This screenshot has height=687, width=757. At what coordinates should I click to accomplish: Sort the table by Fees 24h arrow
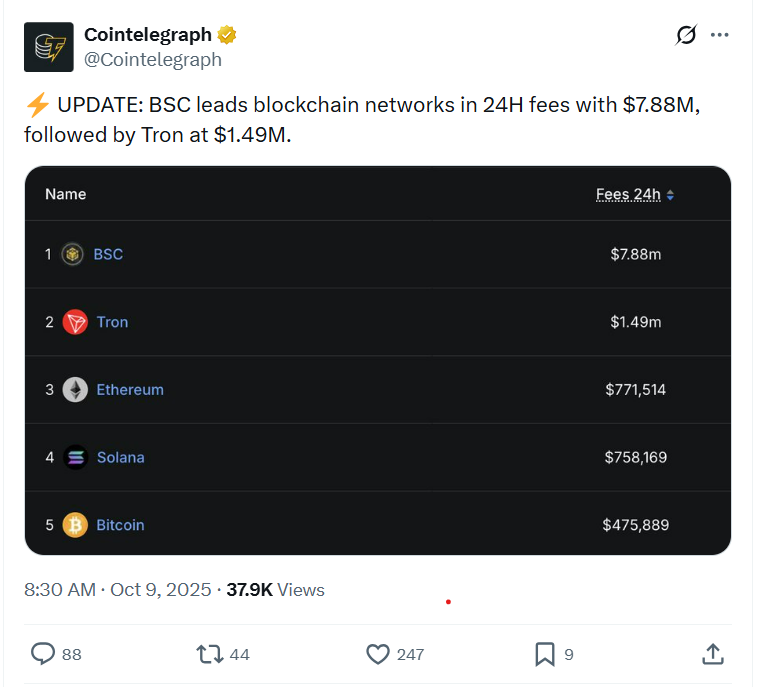[670, 195]
